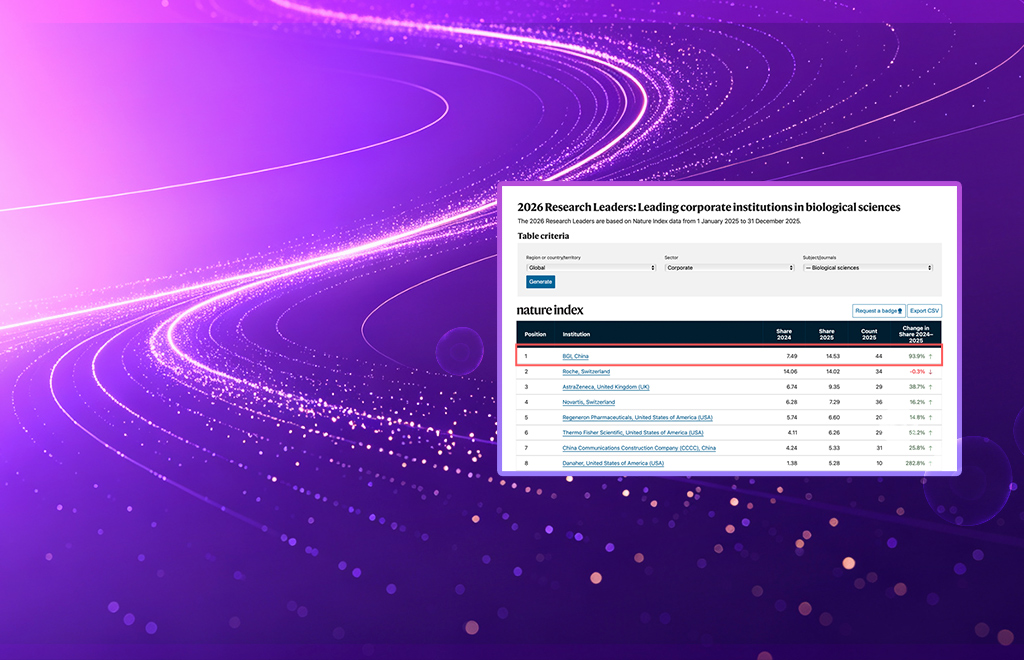This screenshot has width=1024, height=660.
Task: Open the BGI, China institution link
Action: pyautogui.click(x=575, y=356)
